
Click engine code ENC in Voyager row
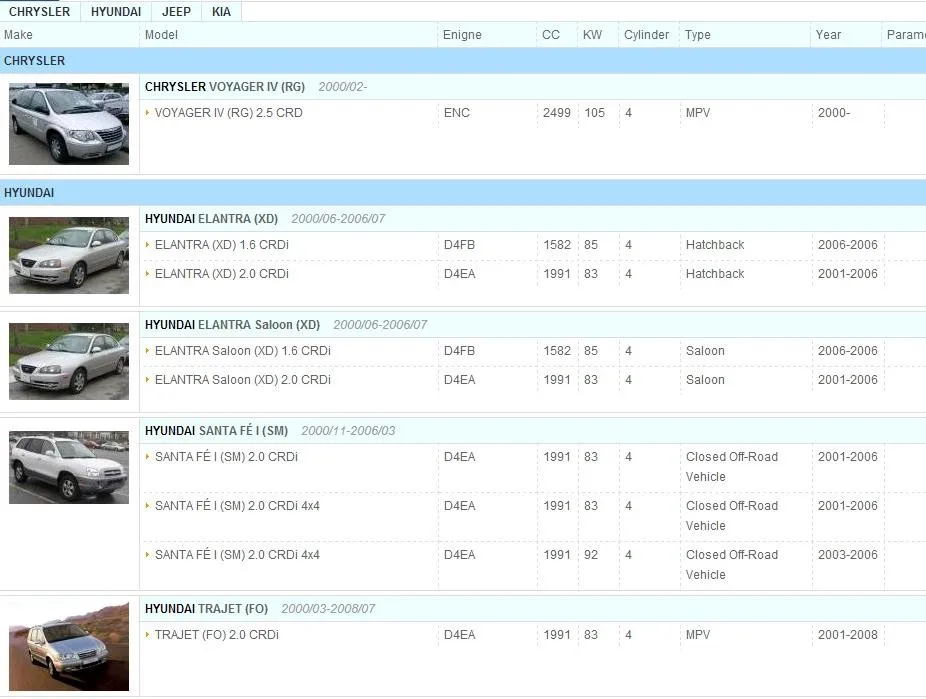tap(457, 113)
